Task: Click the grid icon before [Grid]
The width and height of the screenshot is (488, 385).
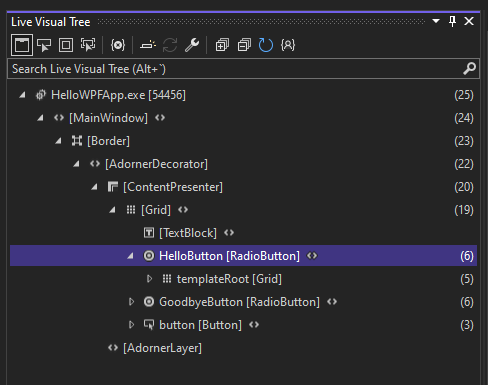Action: click(x=131, y=210)
